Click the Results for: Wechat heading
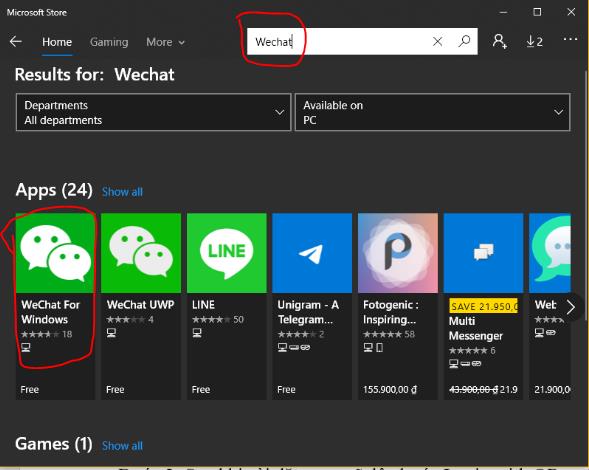The image size is (589, 470). pos(95,74)
